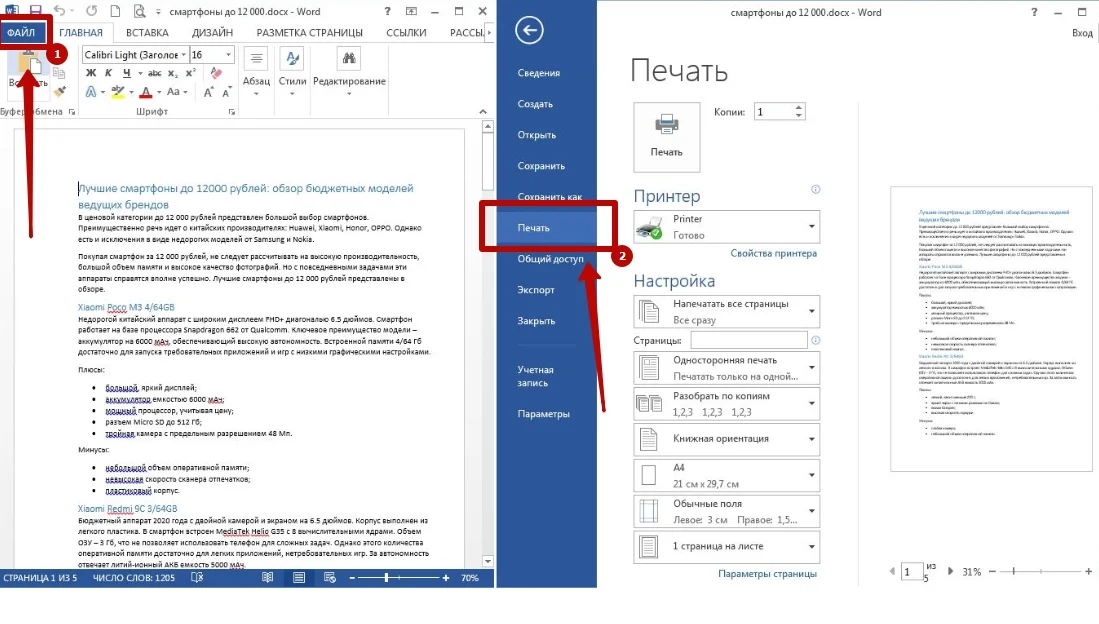Click the proofing errors book icon in status bar
This screenshot has height=624, width=1099.
click(197, 578)
